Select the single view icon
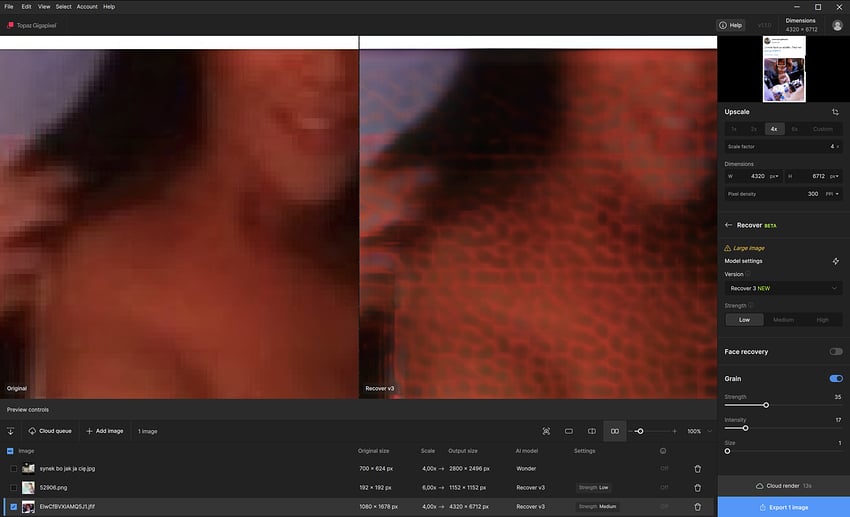The height and width of the screenshot is (517, 850). (569, 431)
